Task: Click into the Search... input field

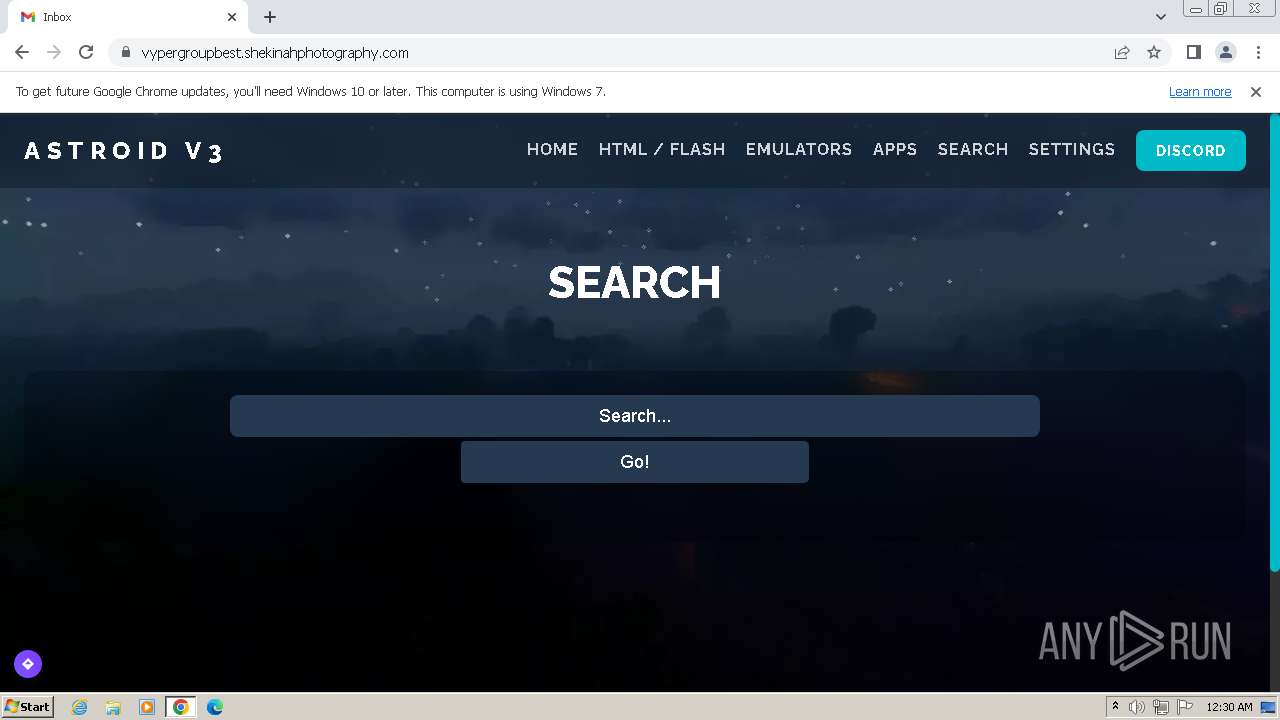Action: [x=635, y=416]
